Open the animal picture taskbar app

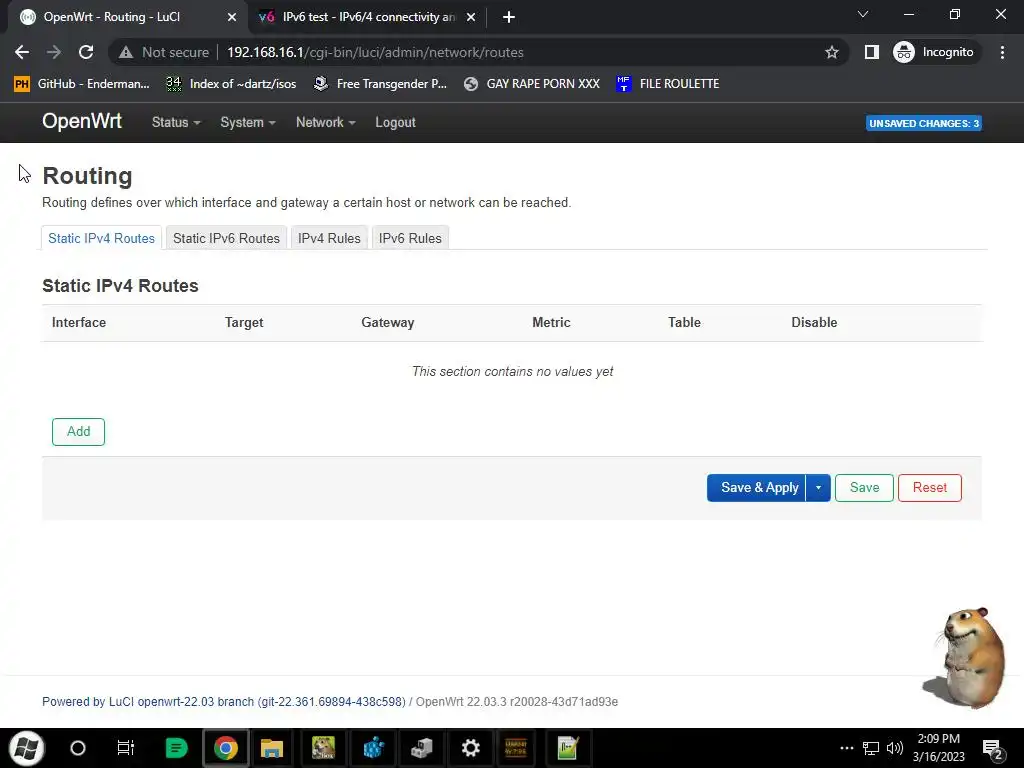click(x=323, y=748)
